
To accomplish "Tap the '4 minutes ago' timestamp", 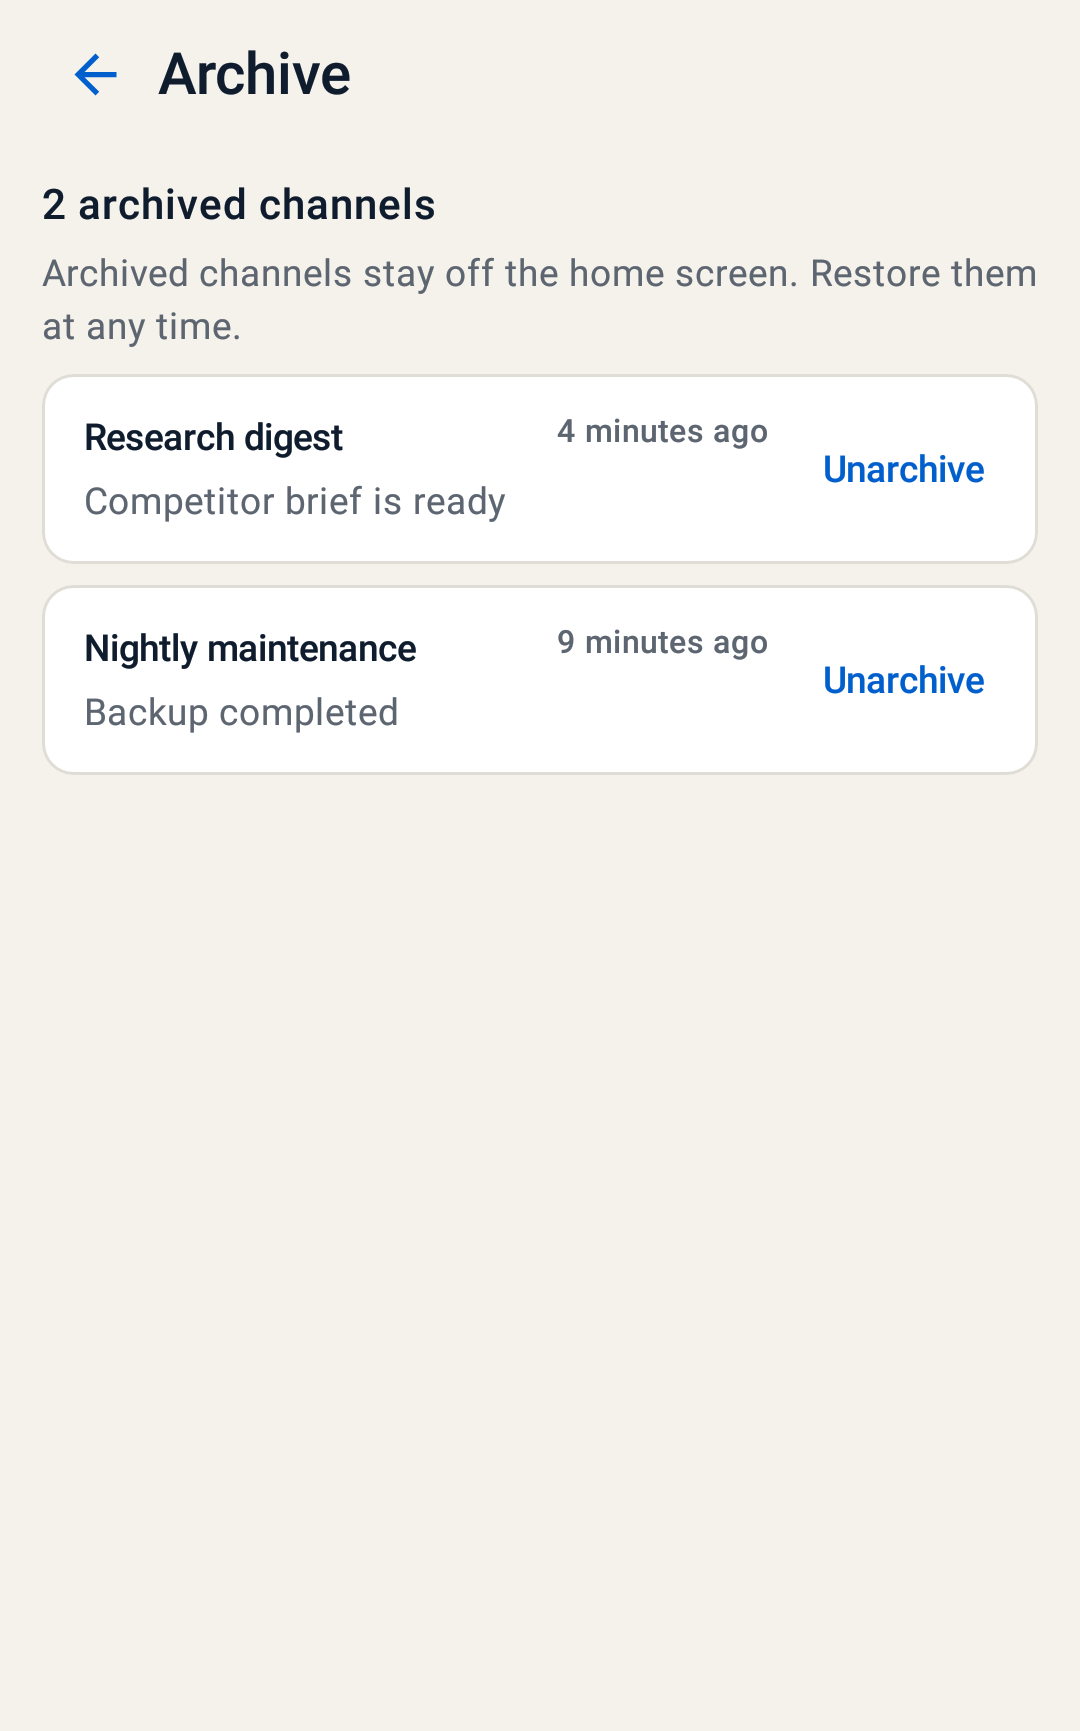I will 662,432.
